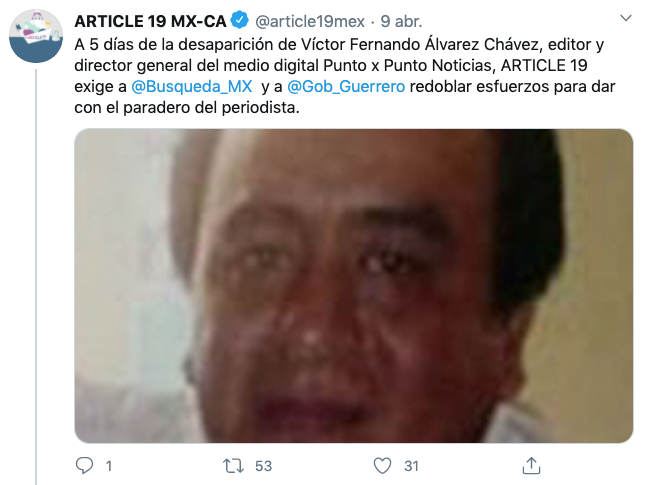
Task: Open the @Gob_Guerrero mention
Action: [x=346, y=87]
